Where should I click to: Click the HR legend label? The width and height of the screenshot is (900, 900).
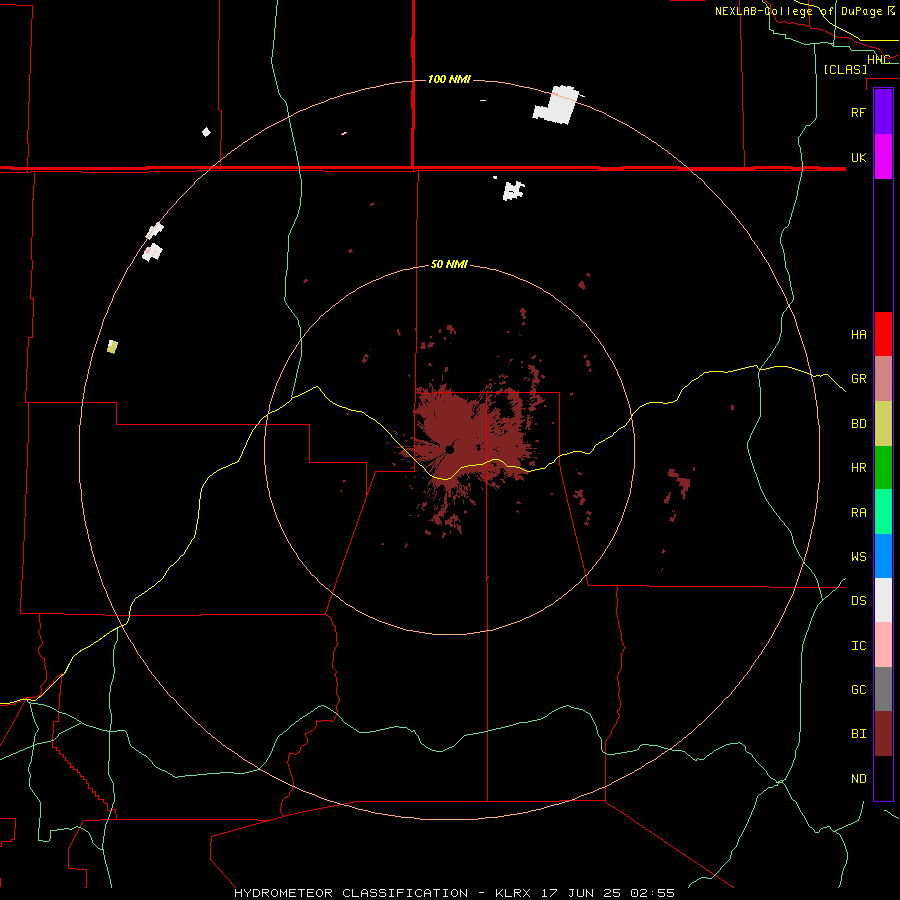[858, 468]
